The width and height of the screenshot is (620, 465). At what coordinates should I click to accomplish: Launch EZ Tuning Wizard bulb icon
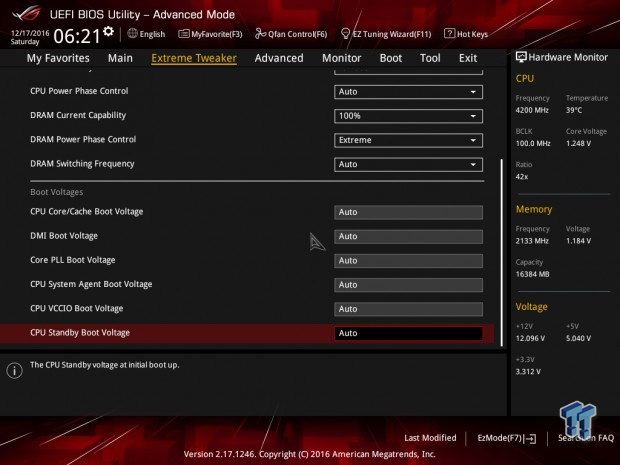click(345, 34)
